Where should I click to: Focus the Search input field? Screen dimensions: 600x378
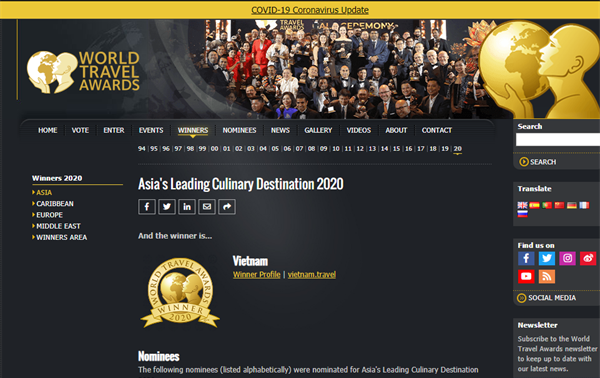(x=558, y=140)
